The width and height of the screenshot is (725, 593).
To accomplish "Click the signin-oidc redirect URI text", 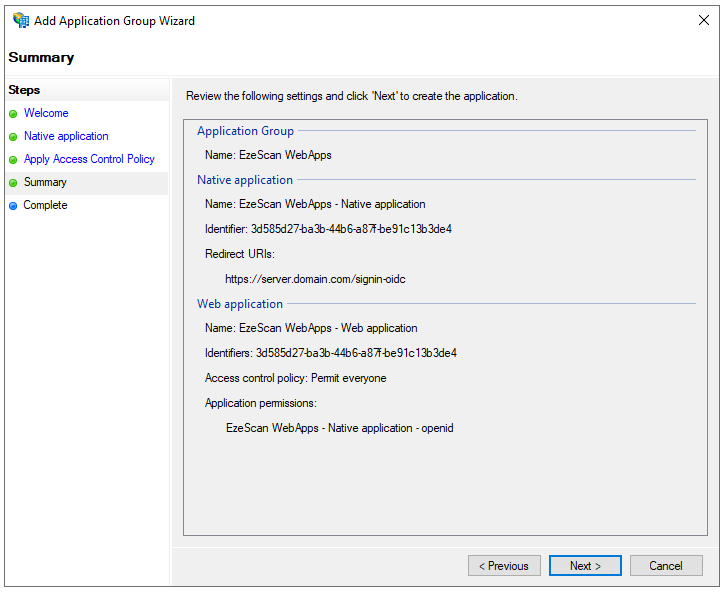I will (315, 279).
